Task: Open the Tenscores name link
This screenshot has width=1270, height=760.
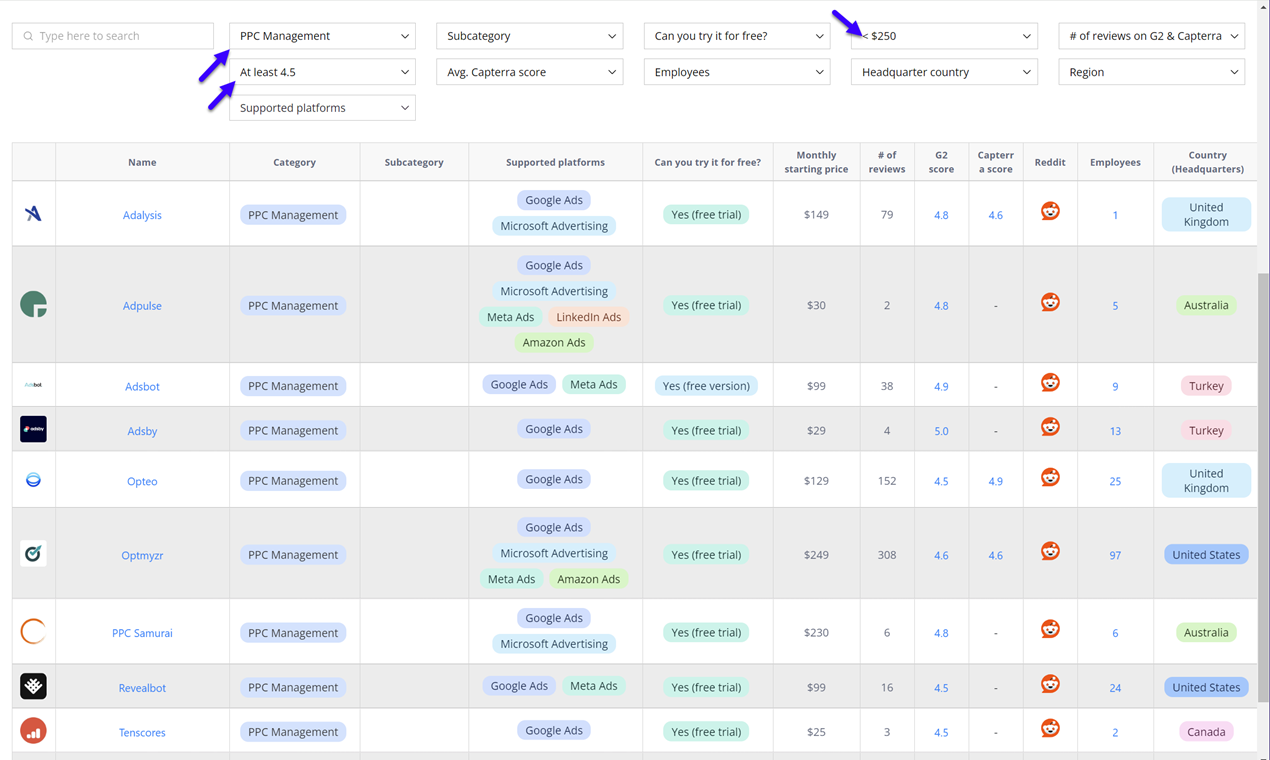Action: (x=142, y=732)
